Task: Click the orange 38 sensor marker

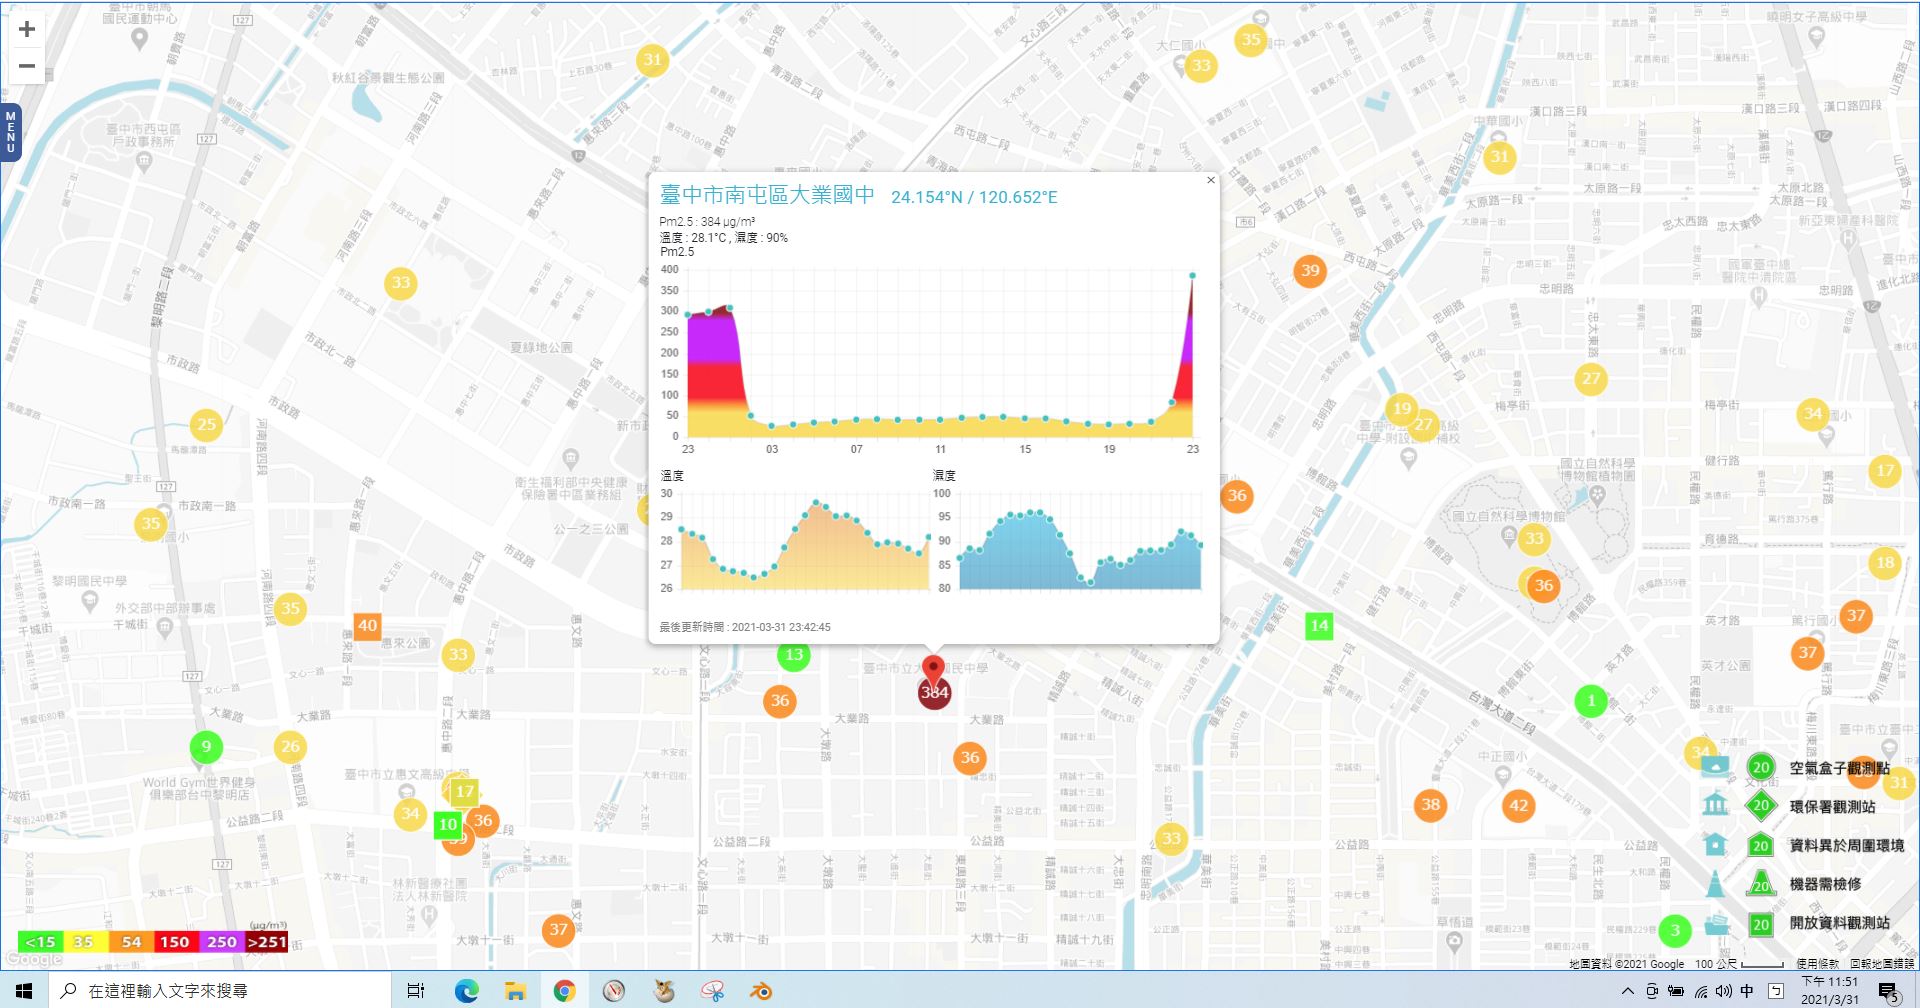Action: pyautogui.click(x=1431, y=804)
